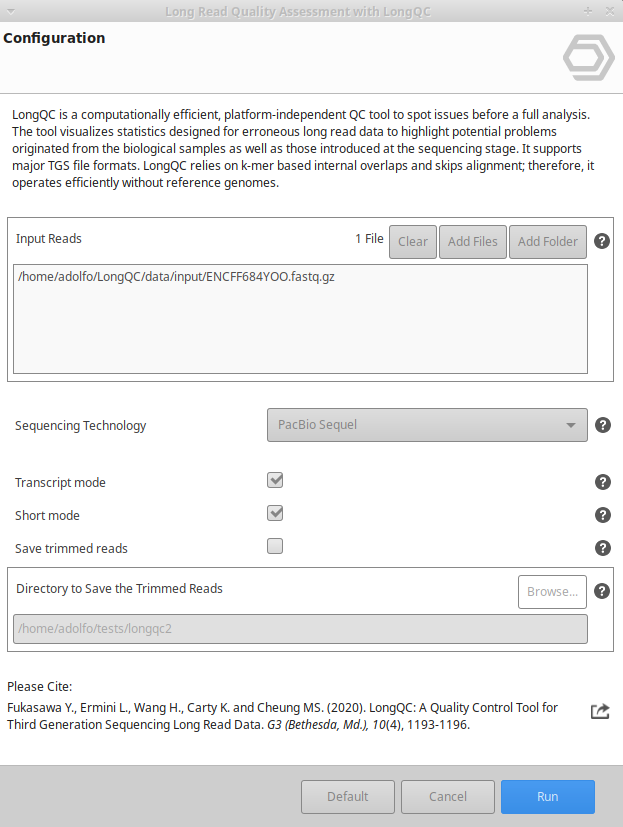Reset settings with the Default button
Image resolution: width=623 pixels, height=827 pixels.
[348, 797]
